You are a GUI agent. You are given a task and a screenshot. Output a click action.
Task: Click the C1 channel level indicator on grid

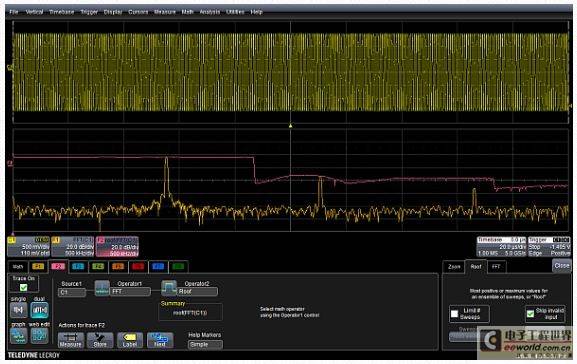click(x=10, y=67)
